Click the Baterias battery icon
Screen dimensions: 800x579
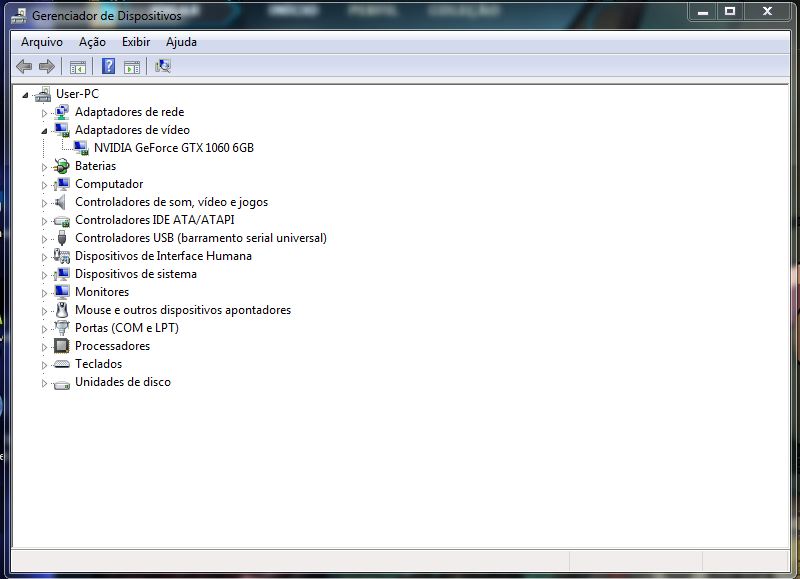62,166
